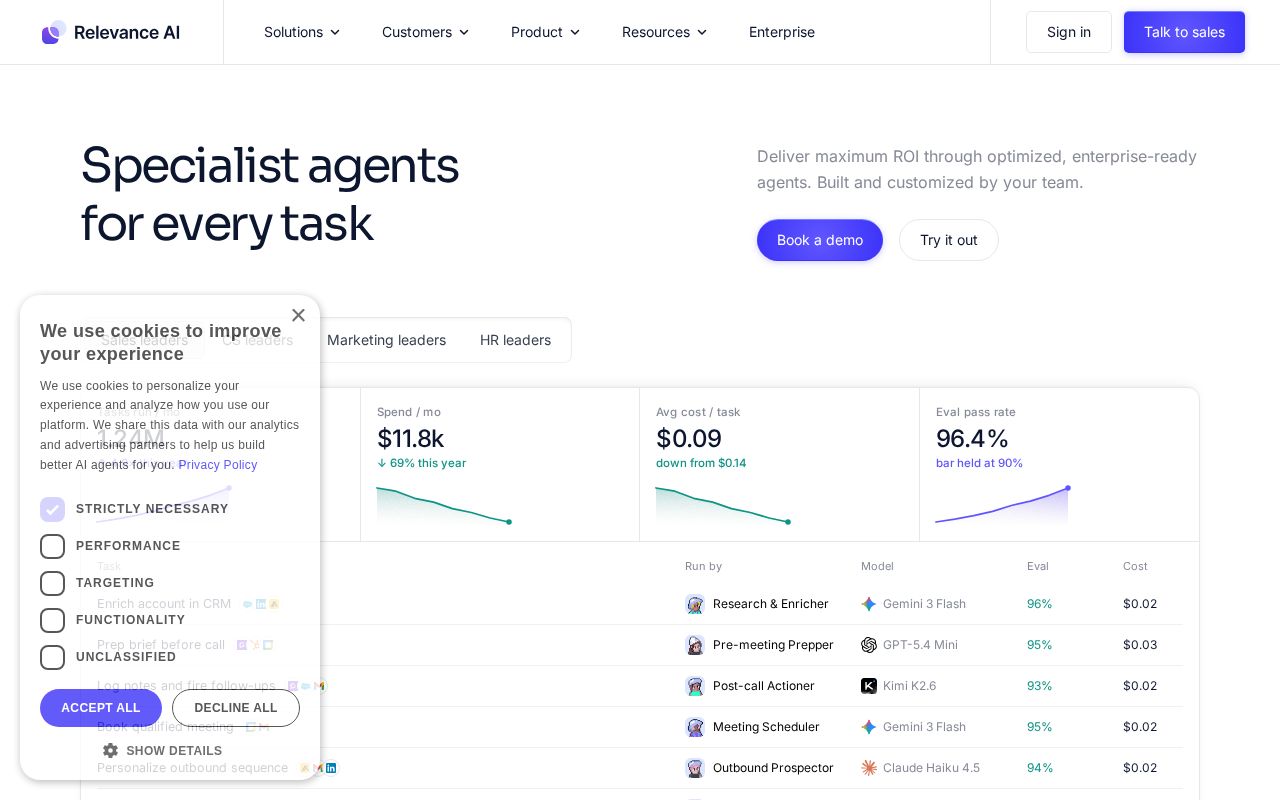
Task: Enable the Functionality cookies checkbox
Action: coord(53,621)
